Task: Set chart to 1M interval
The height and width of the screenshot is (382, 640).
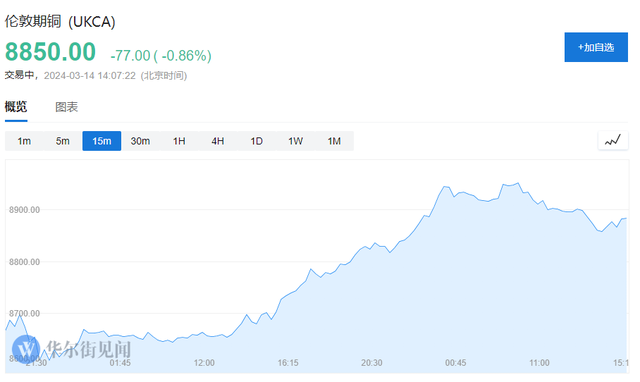Action: coord(334,141)
